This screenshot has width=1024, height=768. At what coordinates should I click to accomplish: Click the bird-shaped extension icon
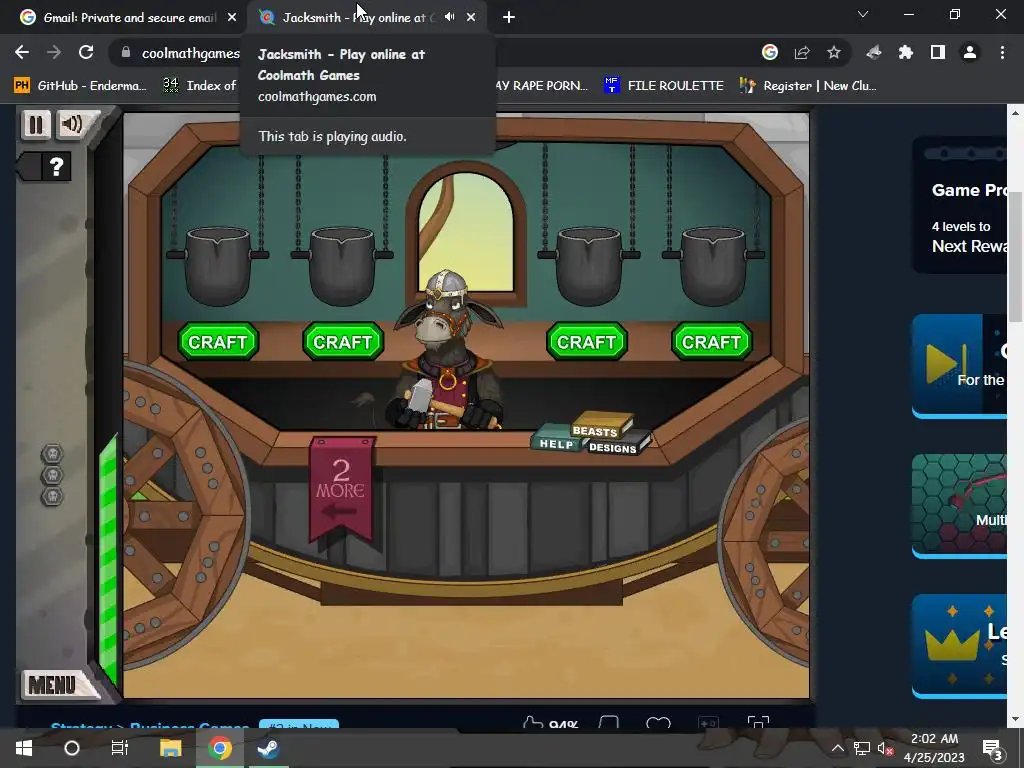874,52
